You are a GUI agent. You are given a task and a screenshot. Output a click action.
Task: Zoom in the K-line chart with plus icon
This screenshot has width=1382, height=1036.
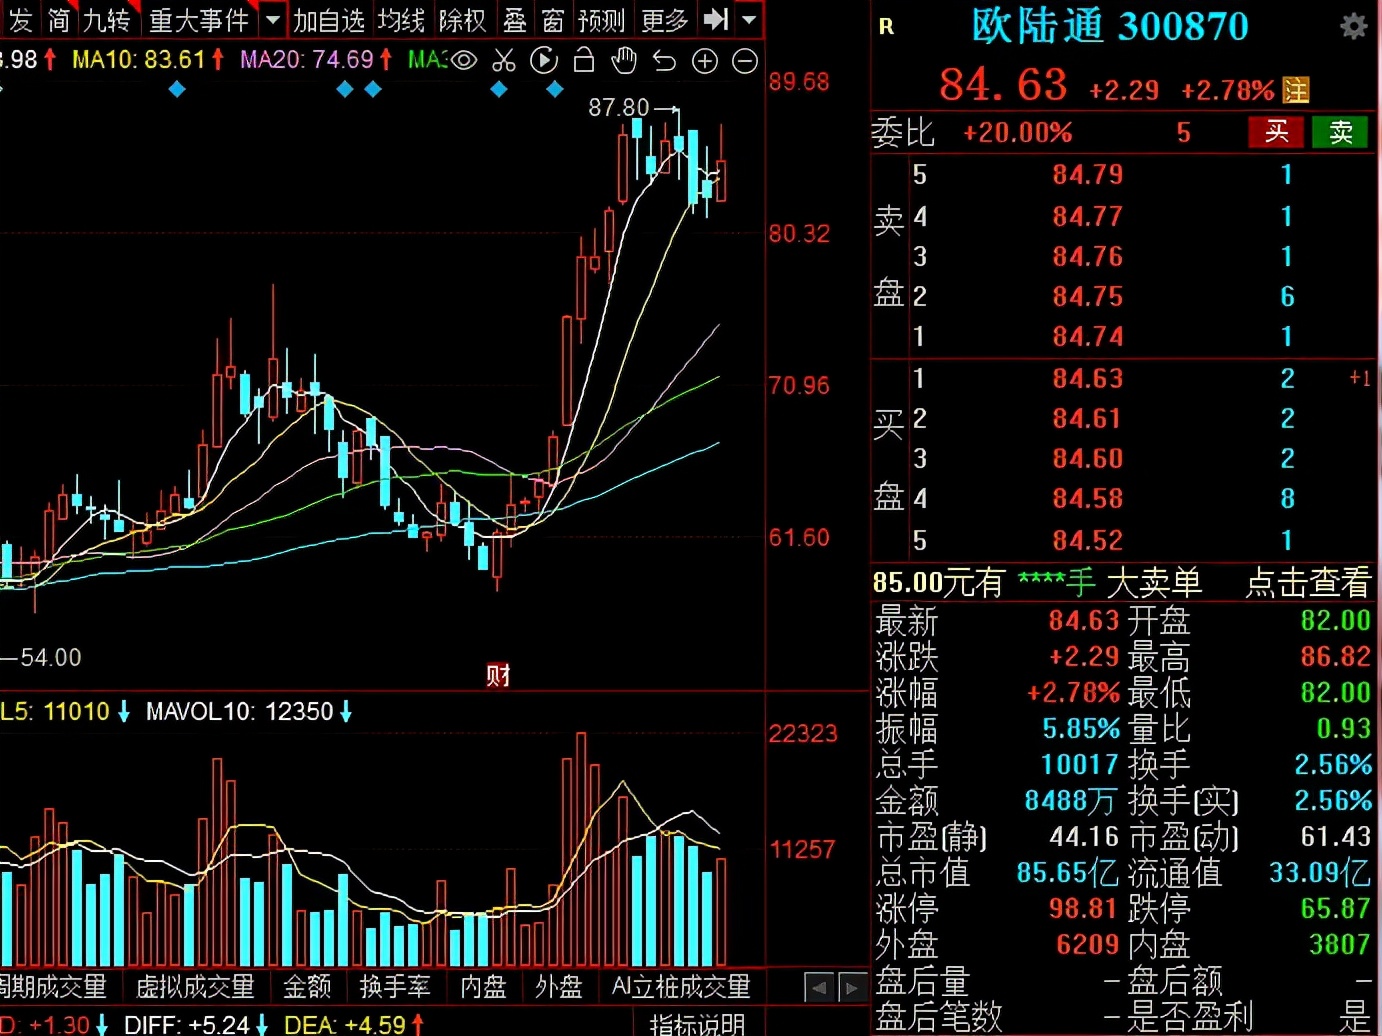(x=705, y=61)
